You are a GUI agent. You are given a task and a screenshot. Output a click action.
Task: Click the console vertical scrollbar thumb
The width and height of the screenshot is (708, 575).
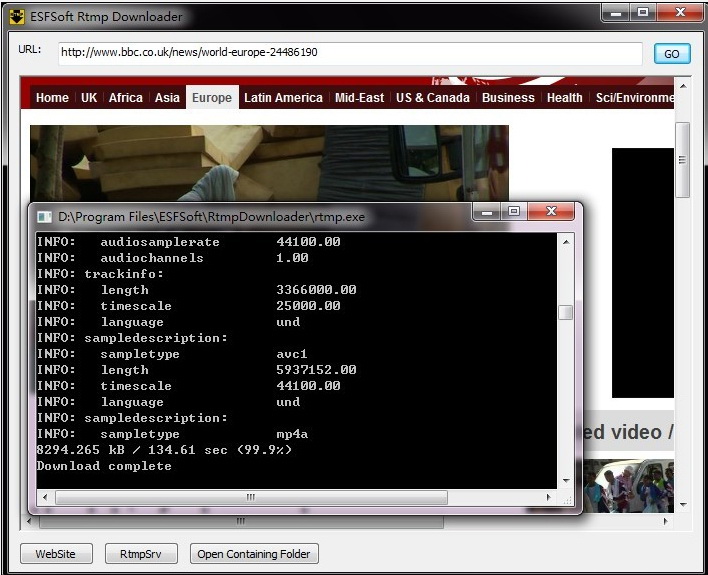[x=566, y=312]
